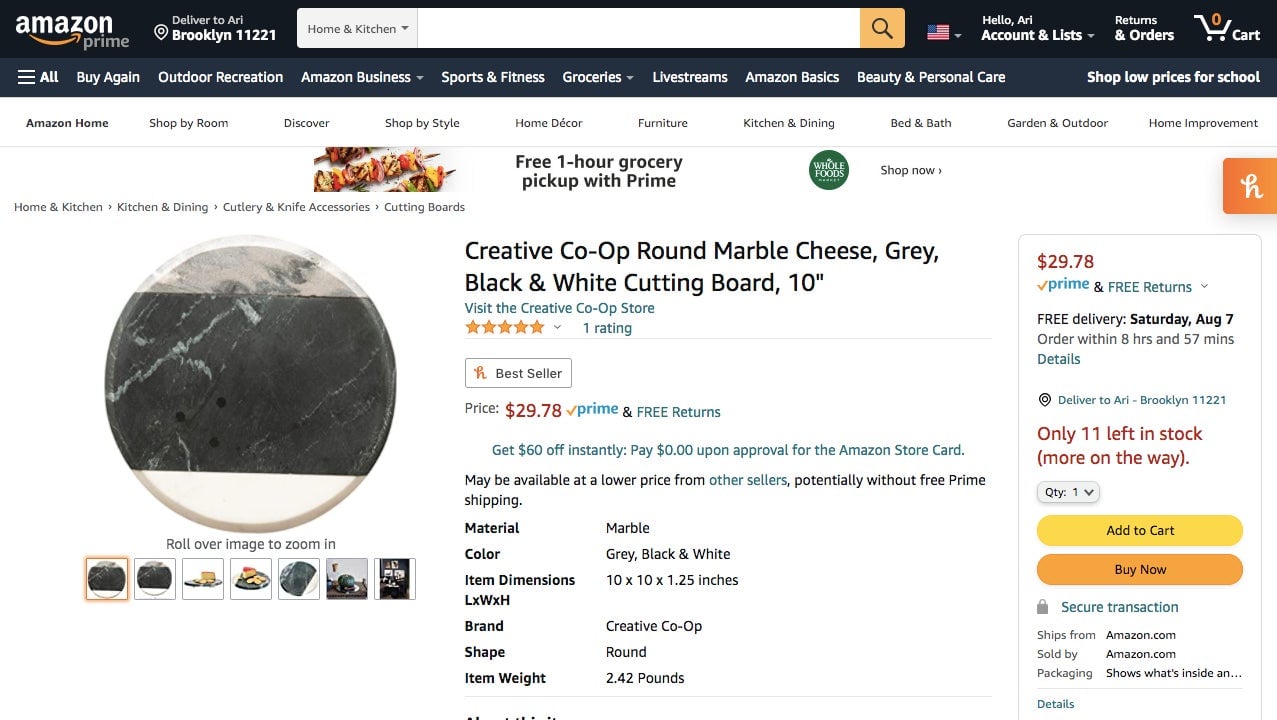Open the other sellers link
1277x720 pixels.
[747, 480]
